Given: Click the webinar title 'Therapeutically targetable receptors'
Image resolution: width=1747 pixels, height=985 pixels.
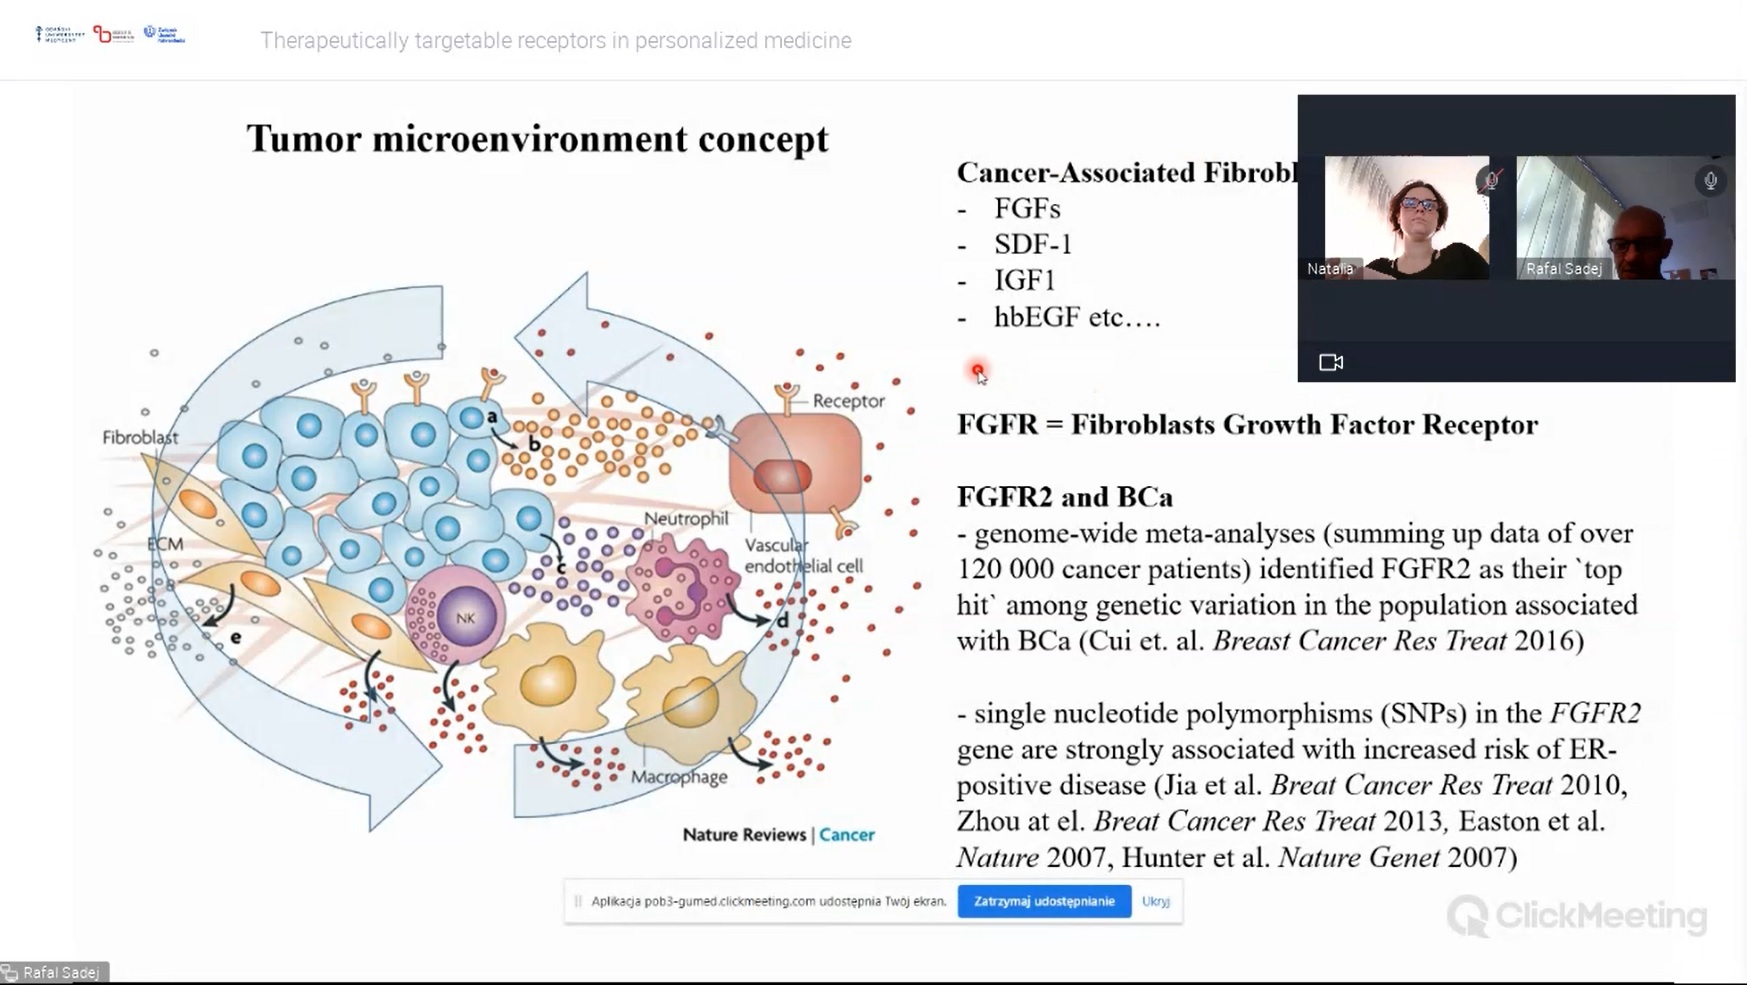Looking at the screenshot, I should [555, 41].
